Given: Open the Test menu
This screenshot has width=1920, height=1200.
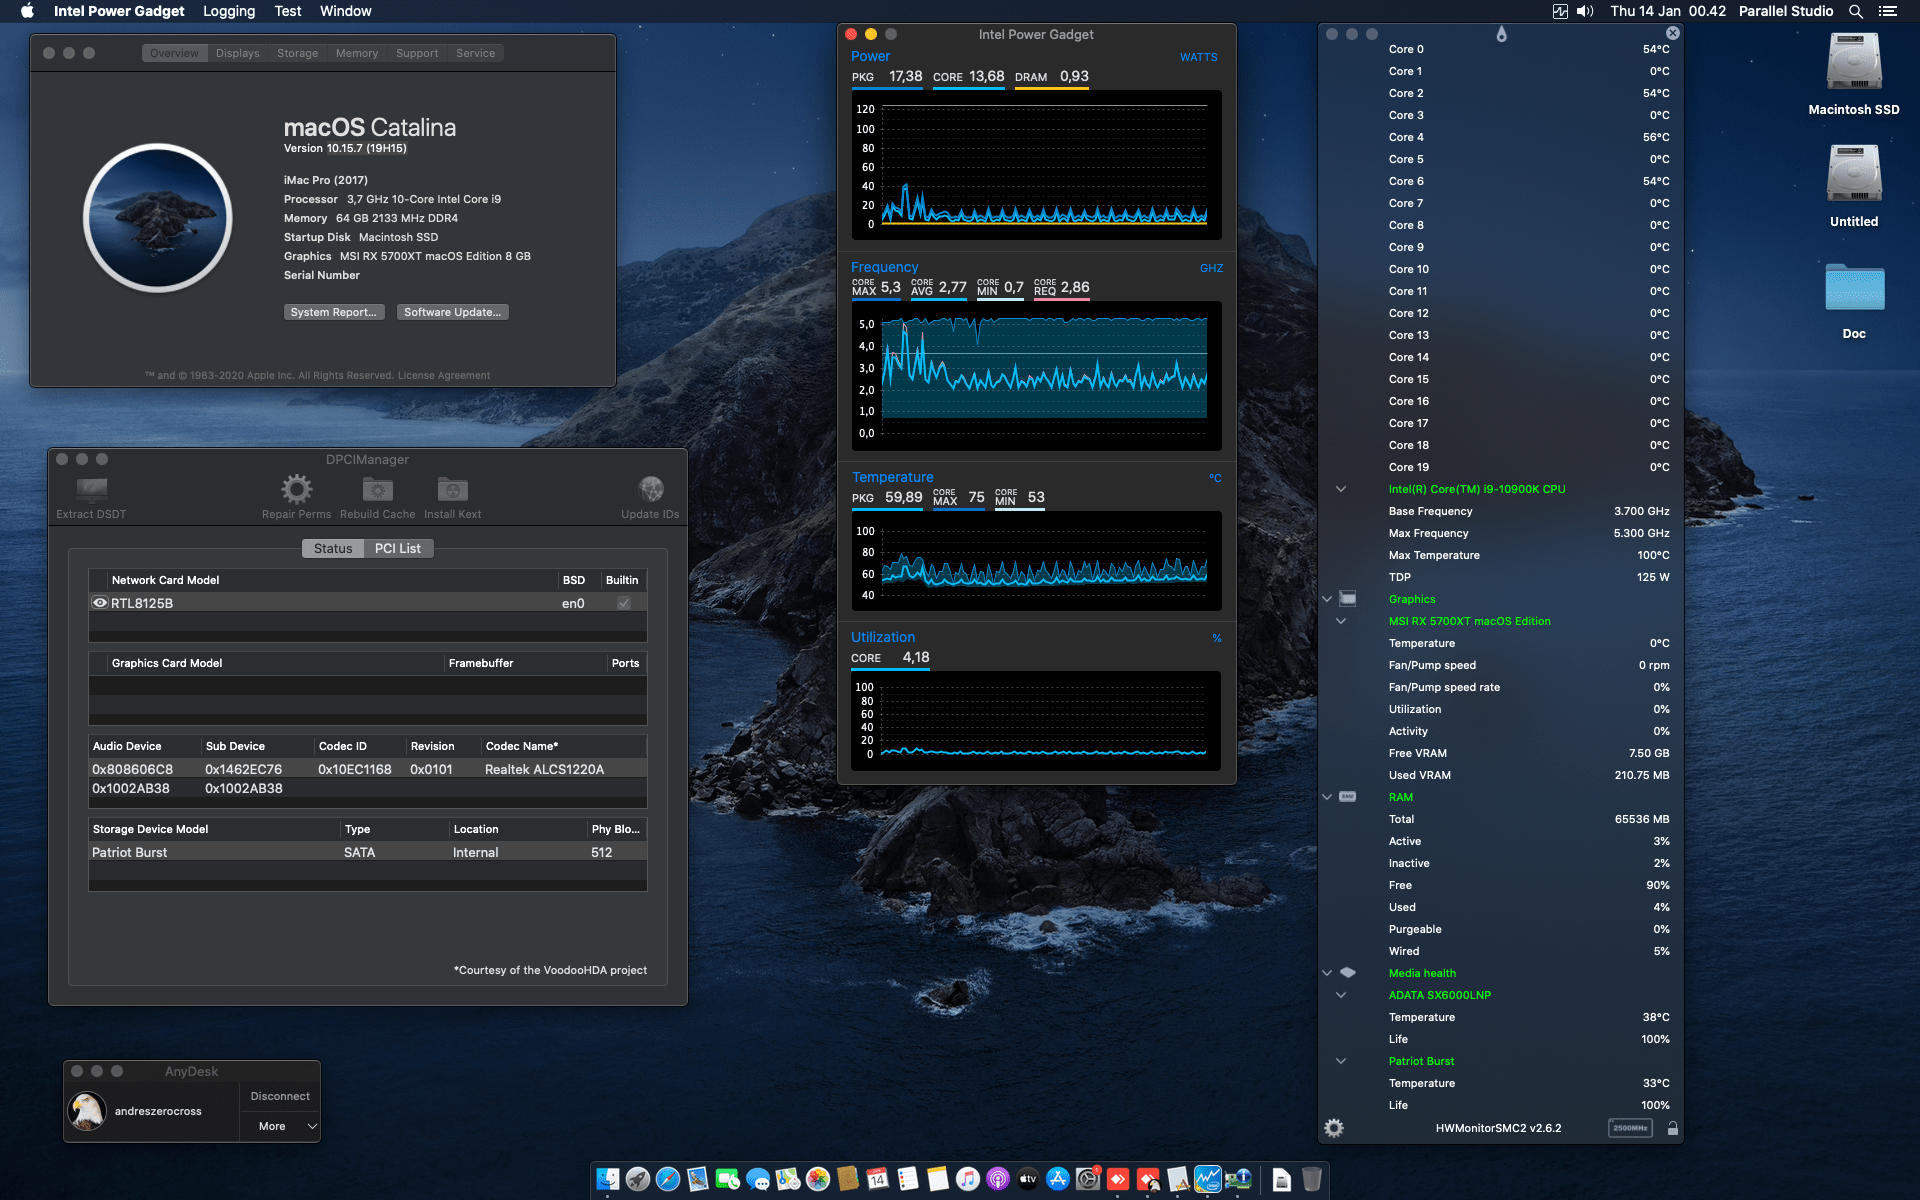Looking at the screenshot, I should point(288,11).
